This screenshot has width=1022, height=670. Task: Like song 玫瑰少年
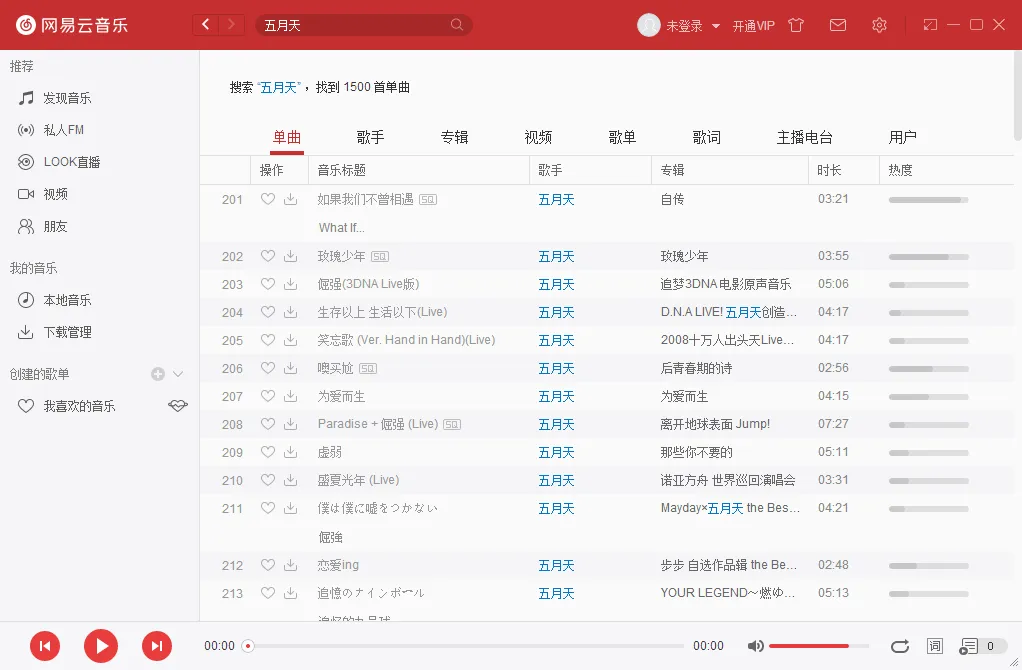tap(268, 256)
